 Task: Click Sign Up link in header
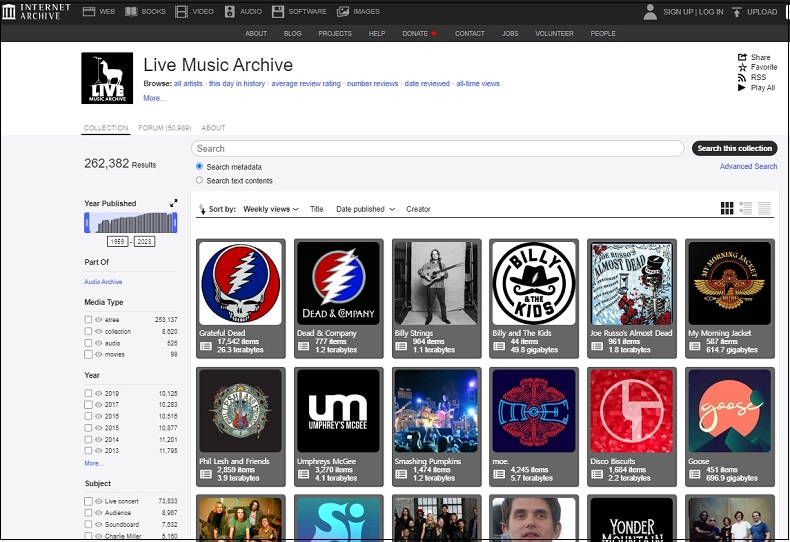[678, 12]
